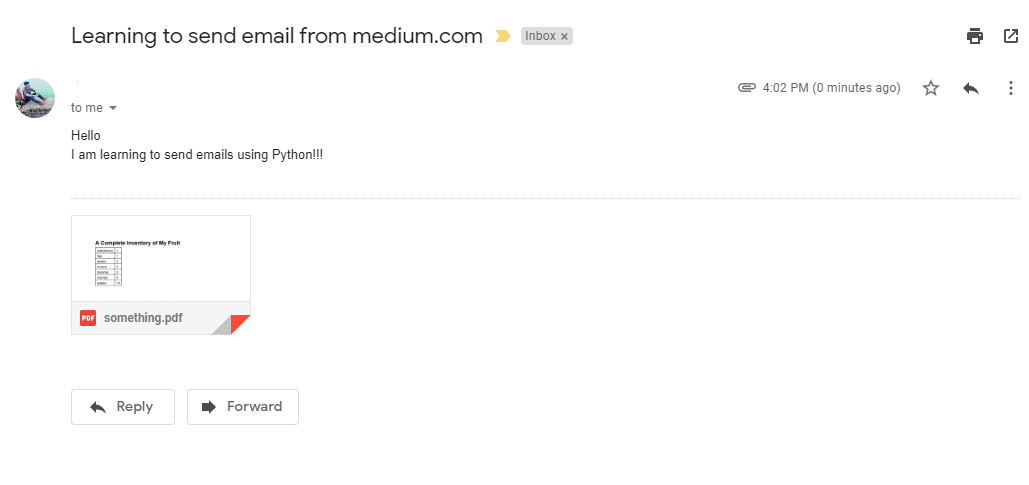The width and height of the screenshot is (1029, 485).
Task: Open the email in a new window
Action: (1011, 36)
